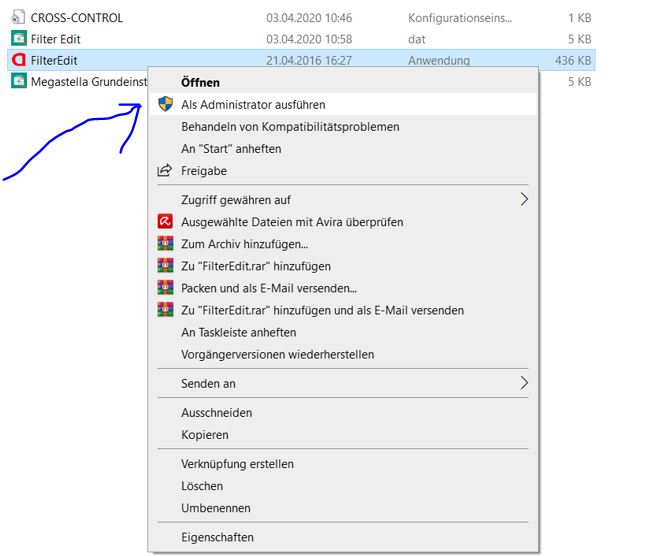The height and width of the screenshot is (556, 659).
Task: Open Eigenschaften properties entry
Action: tap(343, 537)
